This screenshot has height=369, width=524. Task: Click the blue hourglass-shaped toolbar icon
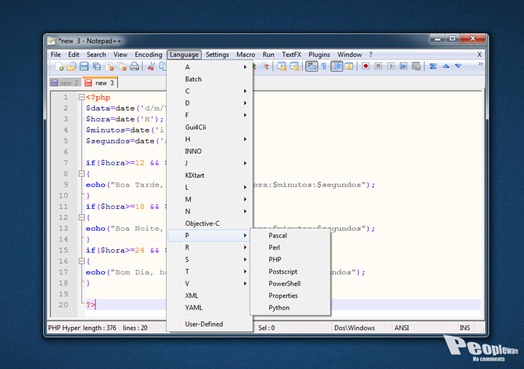(433, 66)
